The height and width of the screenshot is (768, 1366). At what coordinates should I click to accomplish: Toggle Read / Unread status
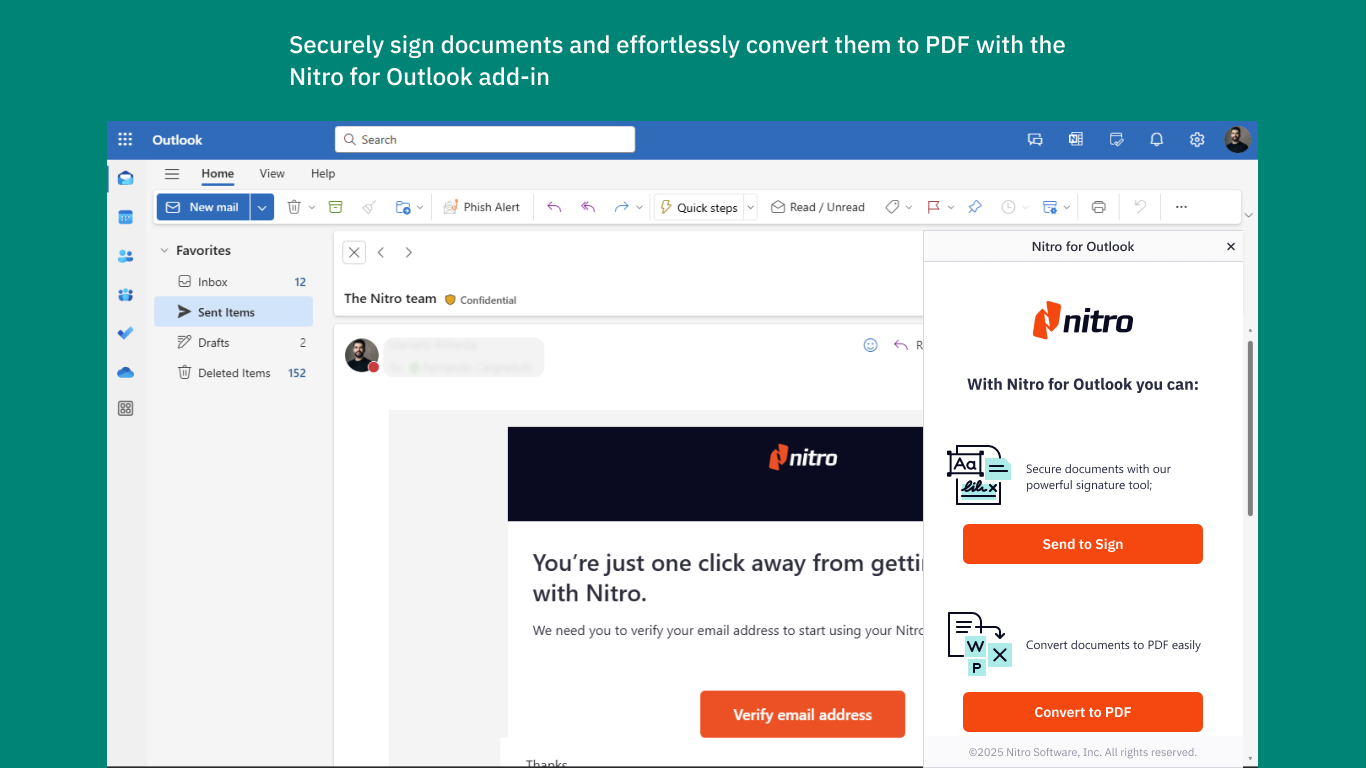click(818, 207)
